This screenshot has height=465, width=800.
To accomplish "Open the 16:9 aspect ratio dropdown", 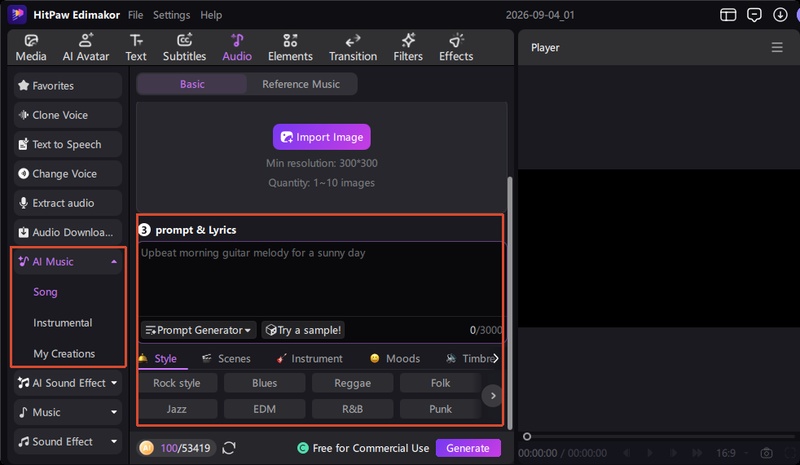I will pos(731,453).
